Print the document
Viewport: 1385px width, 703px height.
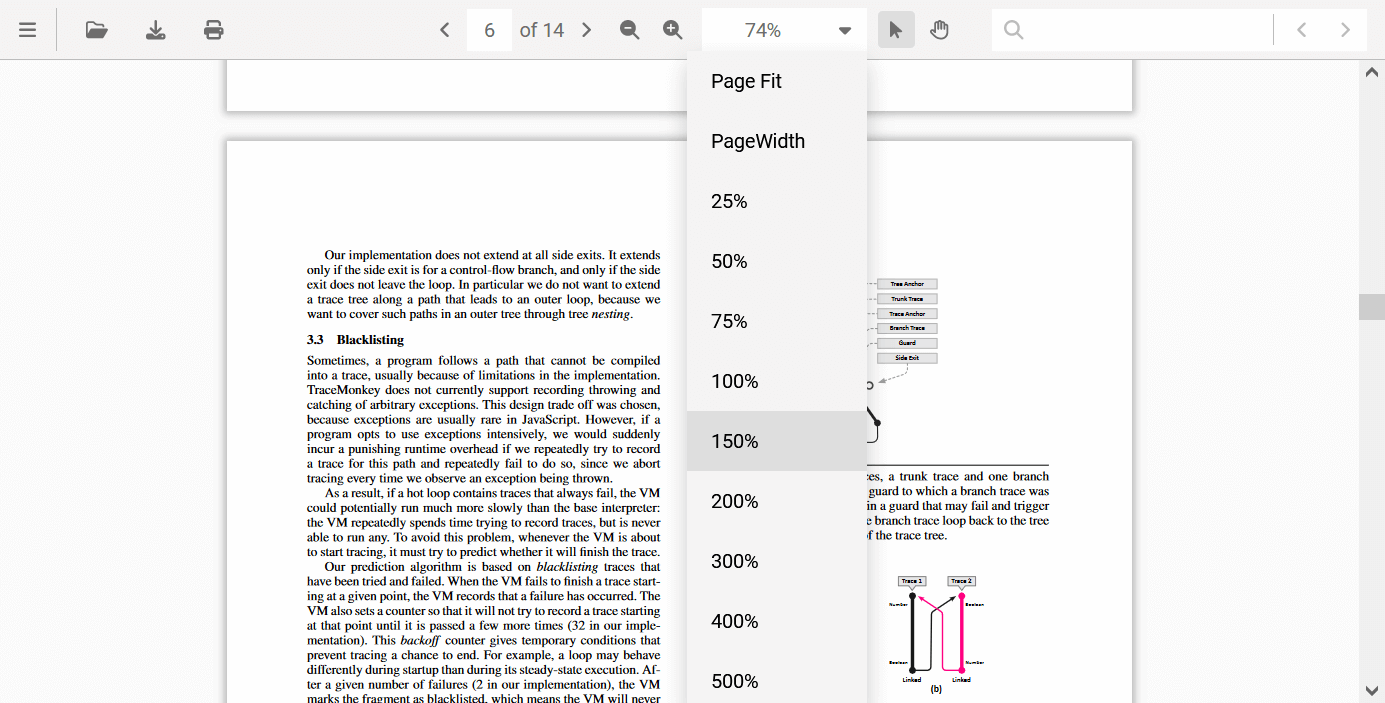[x=214, y=30]
